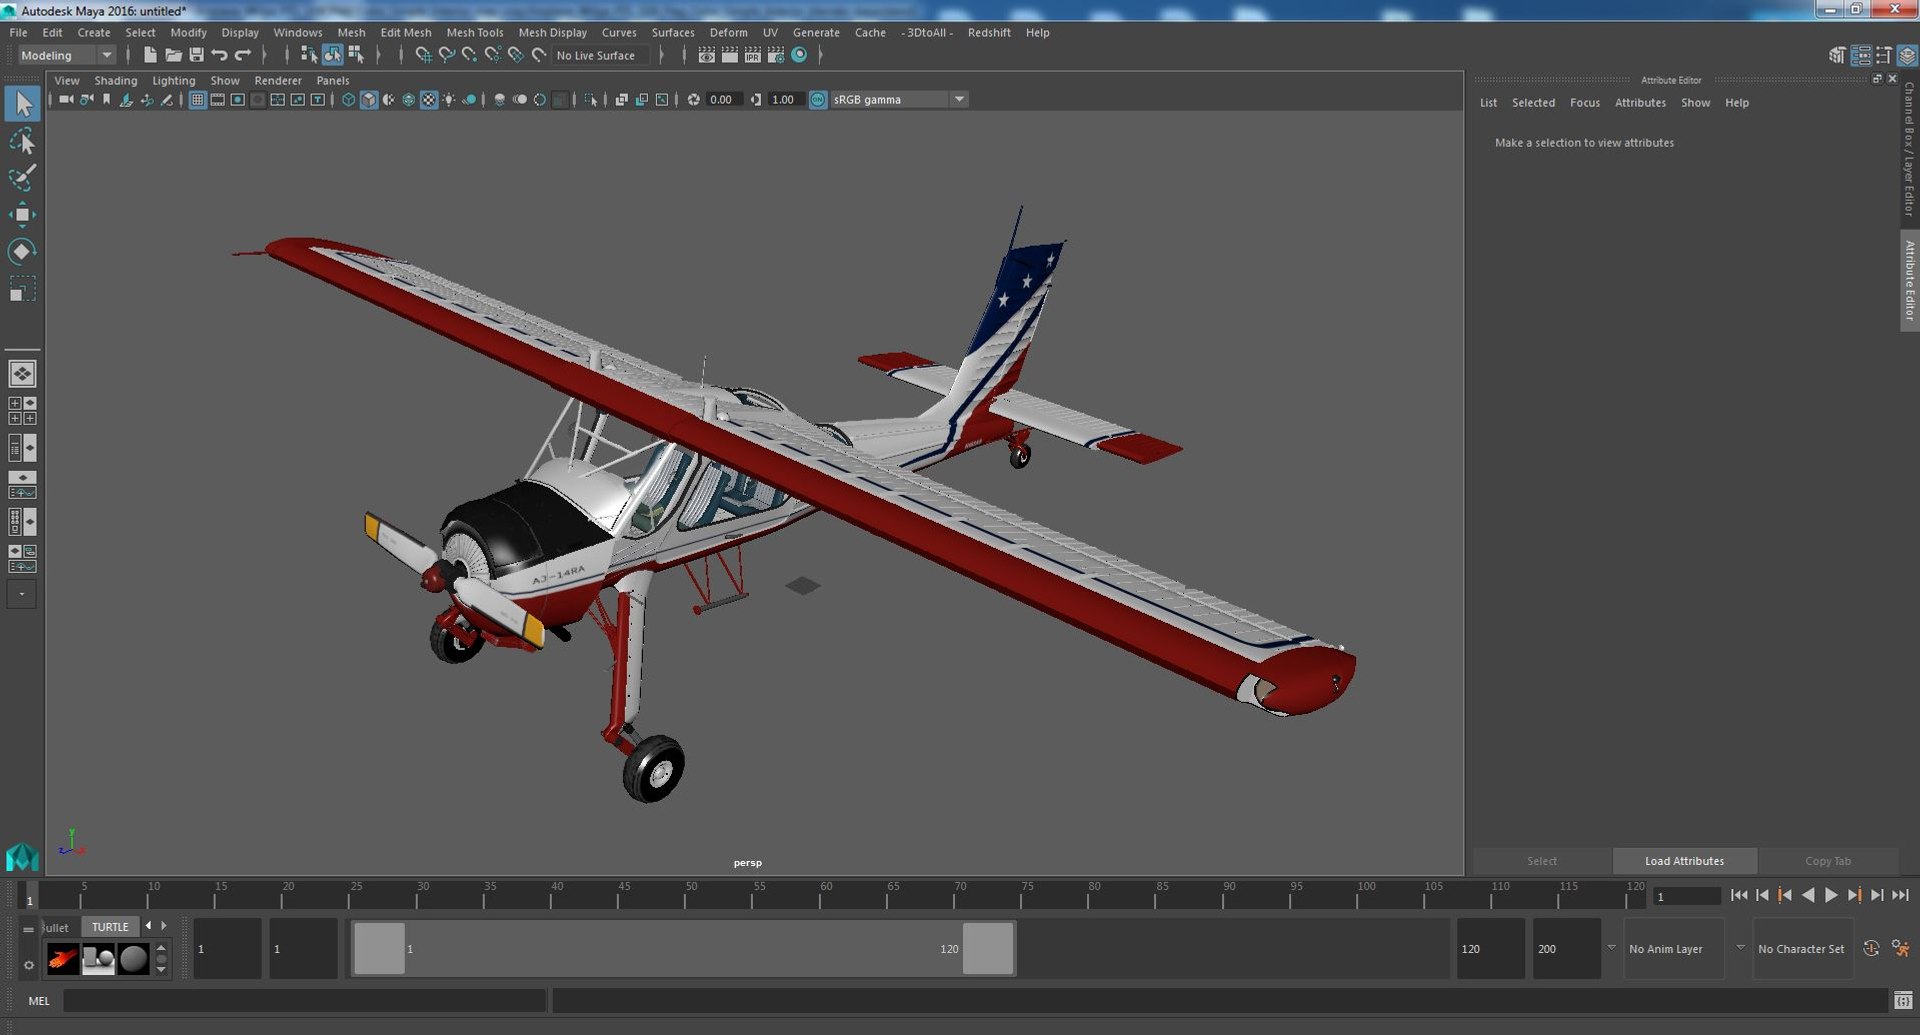Open the Redshift menu

(x=989, y=32)
